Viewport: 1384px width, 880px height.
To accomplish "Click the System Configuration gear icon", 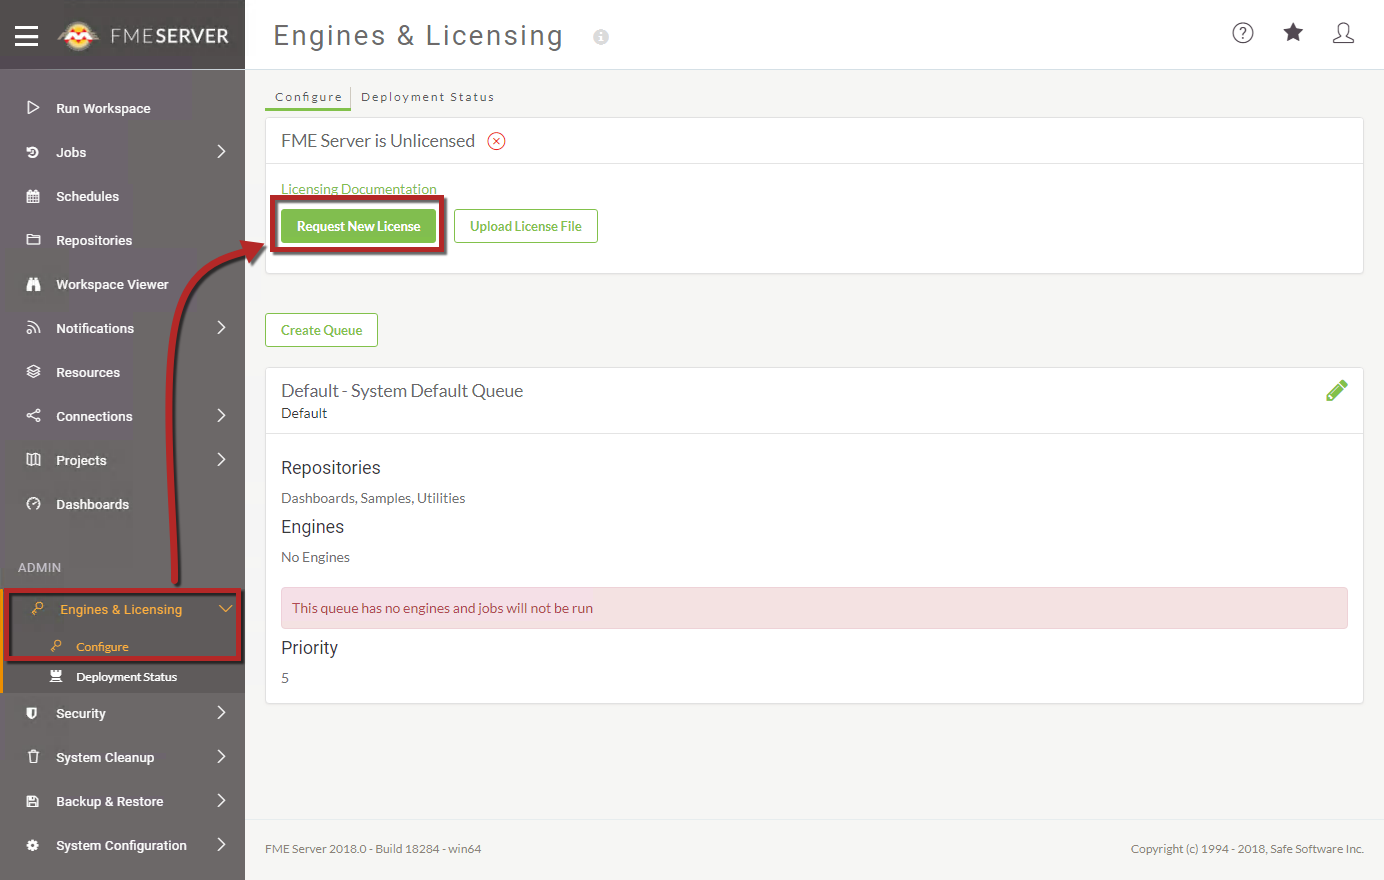I will point(32,845).
